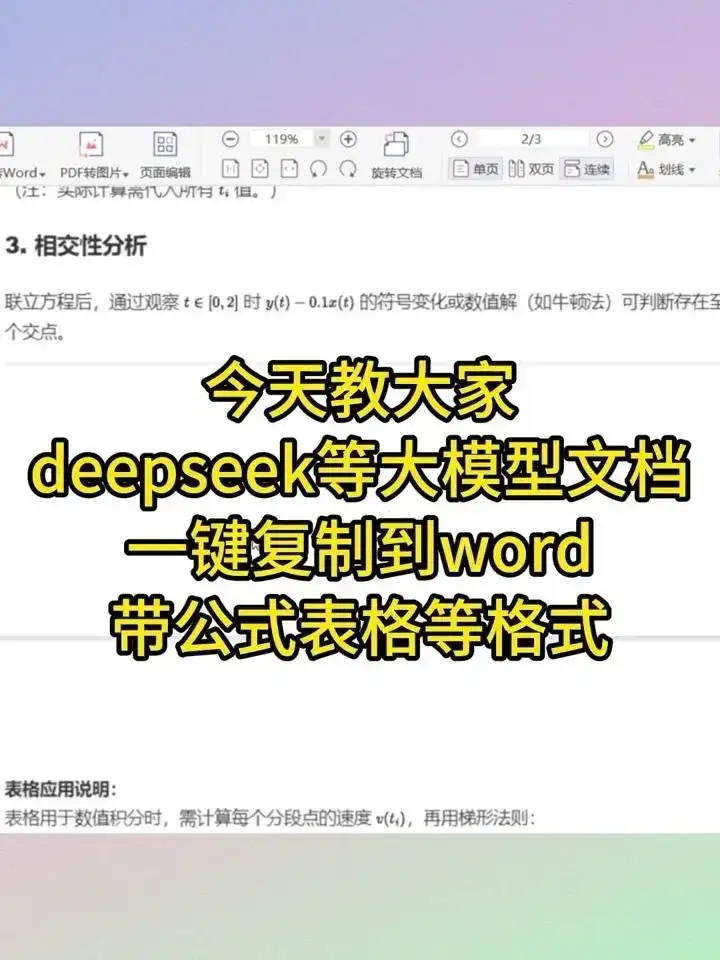Open the 页面编辑 page edit tool
The width and height of the screenshot is (720, 960).
(x=165, y=155)
